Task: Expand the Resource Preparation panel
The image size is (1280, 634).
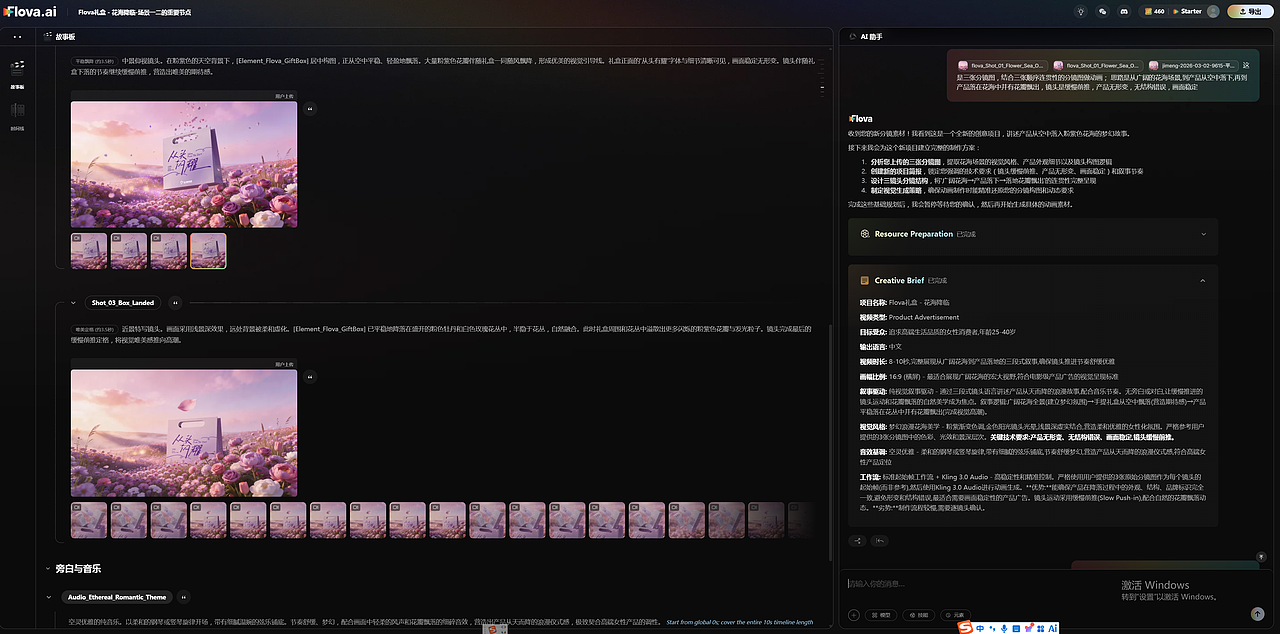Action: click(1203, 234)
